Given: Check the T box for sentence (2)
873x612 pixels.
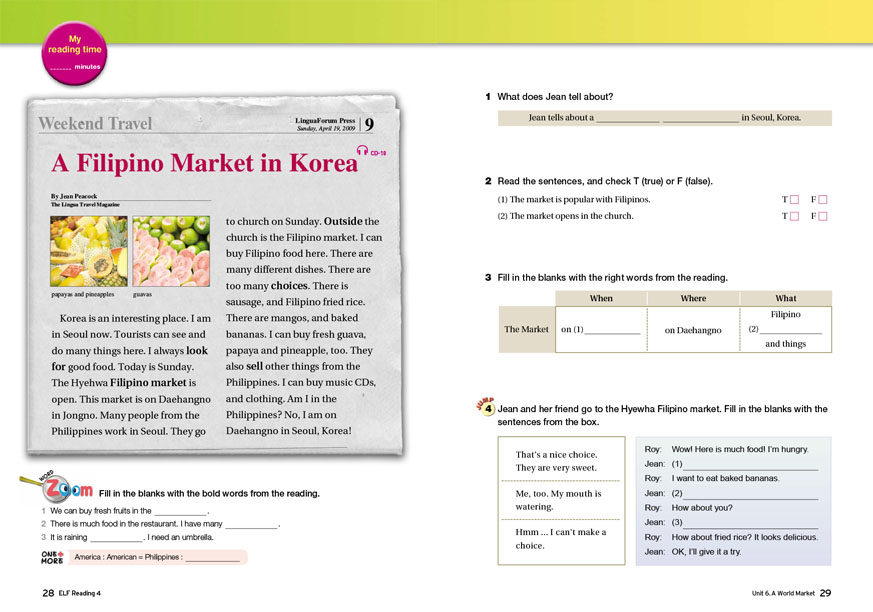Looking at the screenshot, I should (x=794, y=216).
